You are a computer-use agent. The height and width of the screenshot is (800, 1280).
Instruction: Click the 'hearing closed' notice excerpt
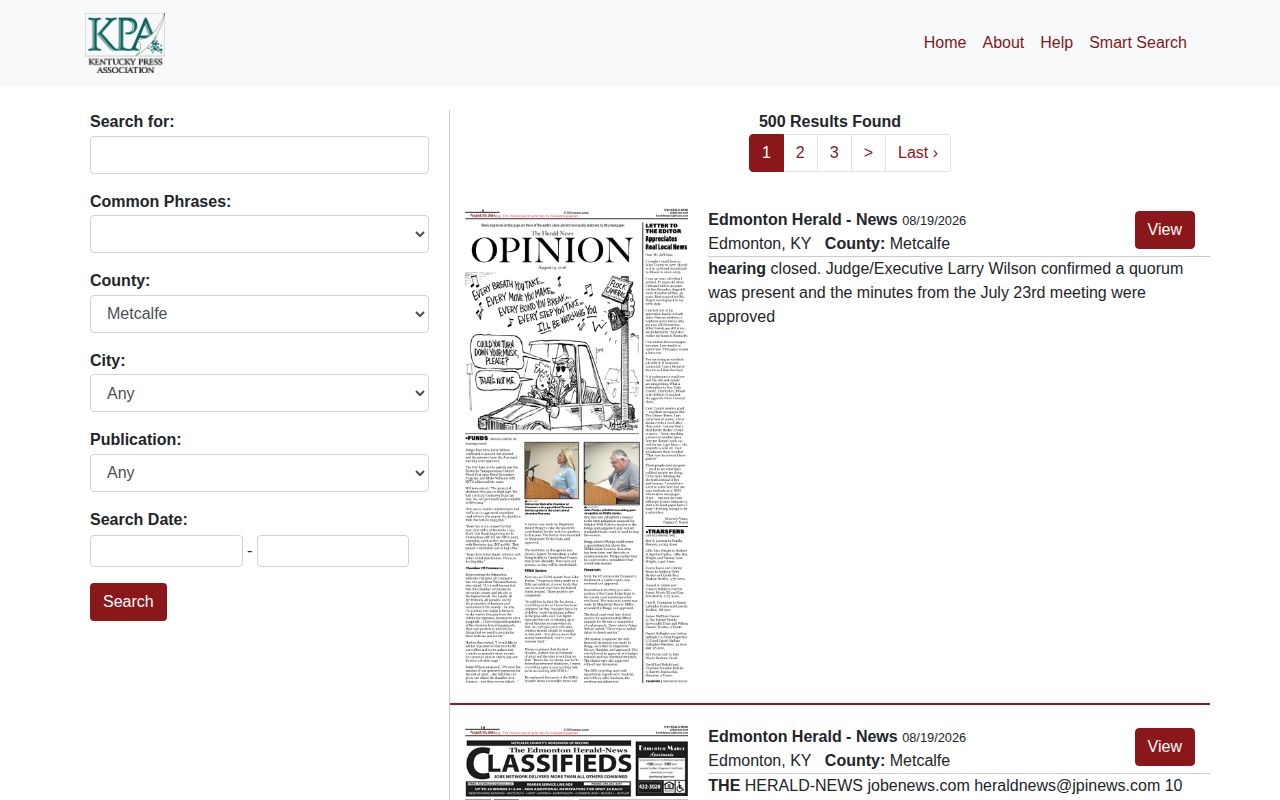(x=946, y=293)
